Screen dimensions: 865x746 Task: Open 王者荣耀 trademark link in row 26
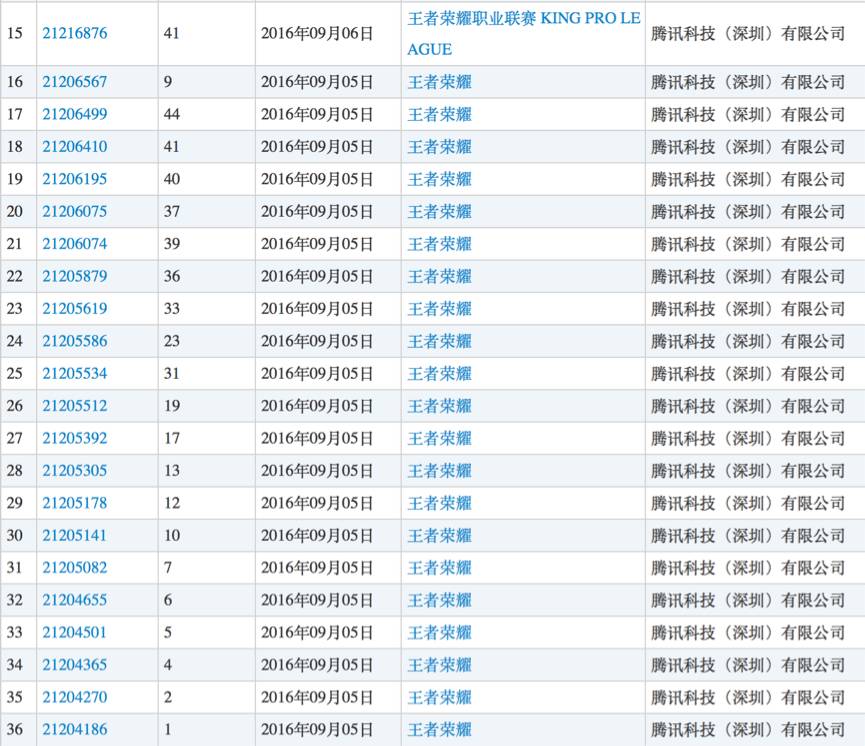pyautogui.click(x=440, y=406)
